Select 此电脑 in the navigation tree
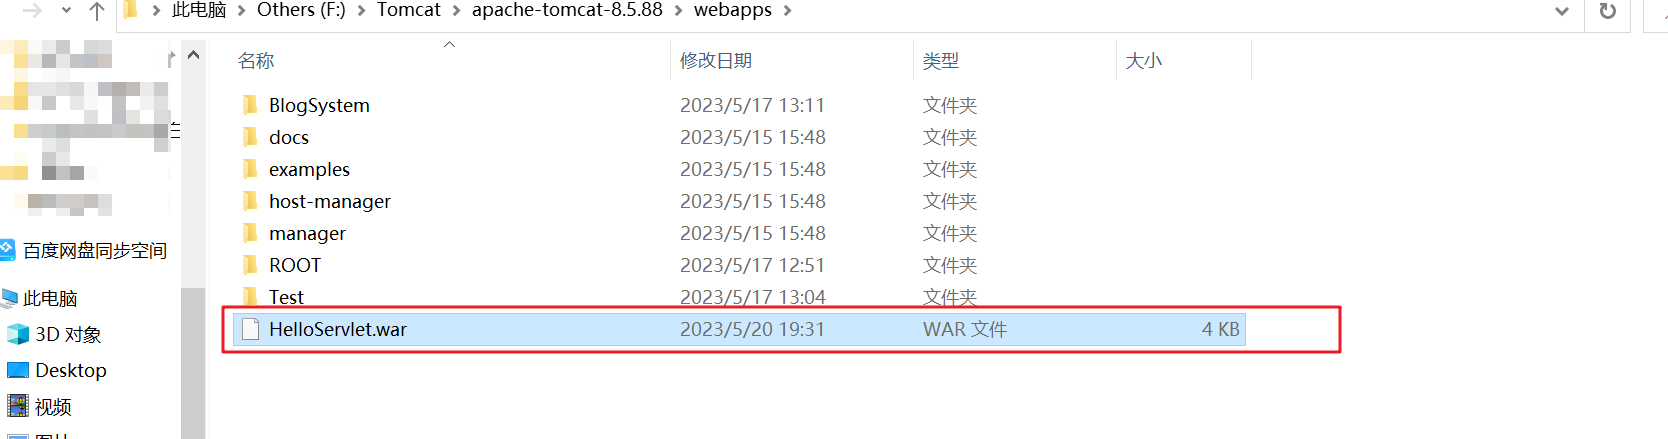Image resolution: width=1668 pixels, height=439 pixels. (50, 298)
